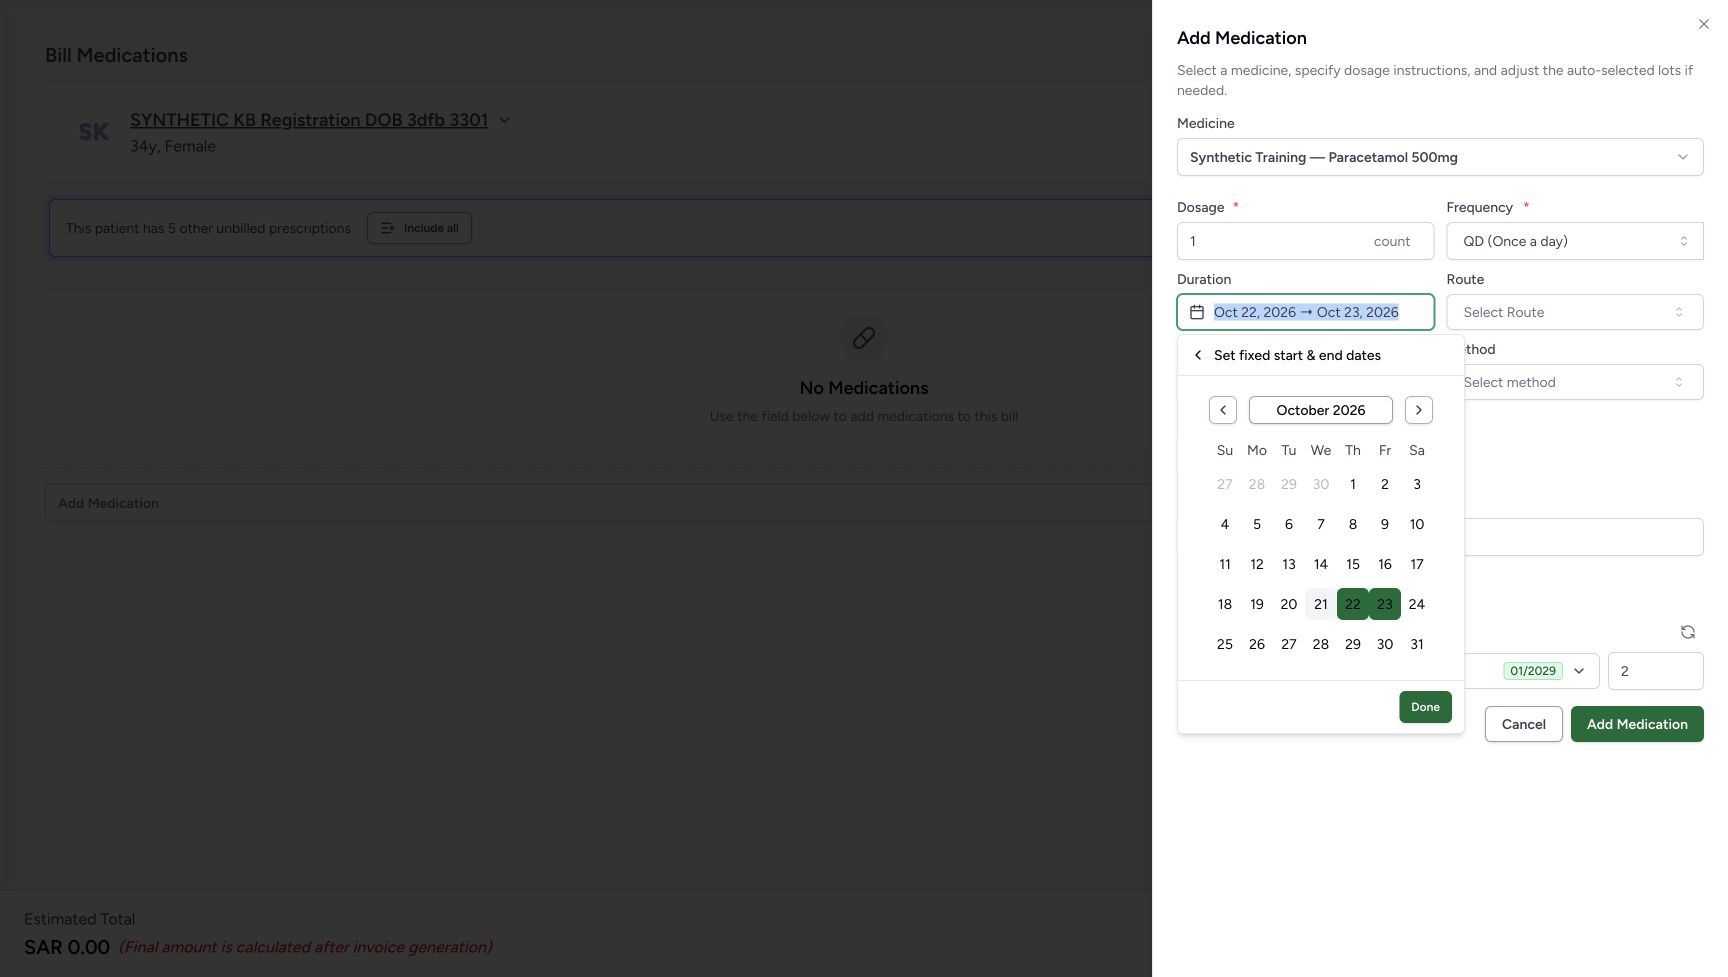
Task: Go back from Set fixed start & end dates
Action: [1198, 355]
